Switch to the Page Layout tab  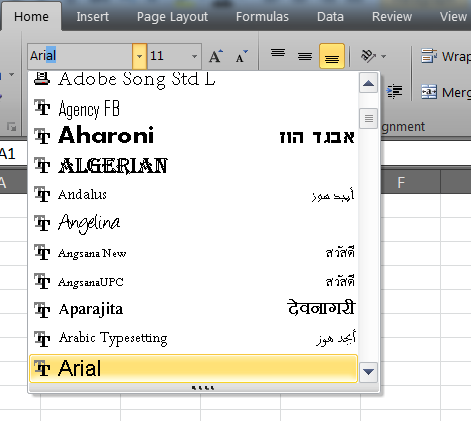click(x=172, y=17)
